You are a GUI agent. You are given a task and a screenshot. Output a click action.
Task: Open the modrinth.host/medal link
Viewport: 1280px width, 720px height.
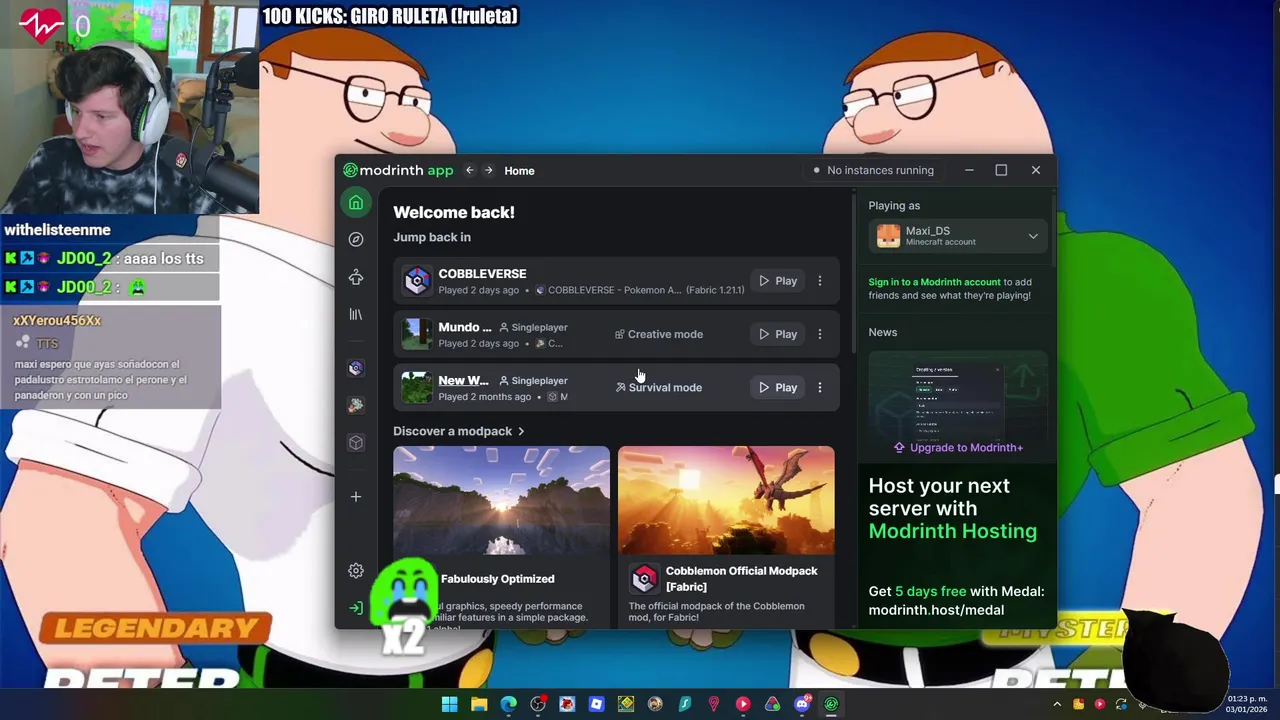pos(936,610)
